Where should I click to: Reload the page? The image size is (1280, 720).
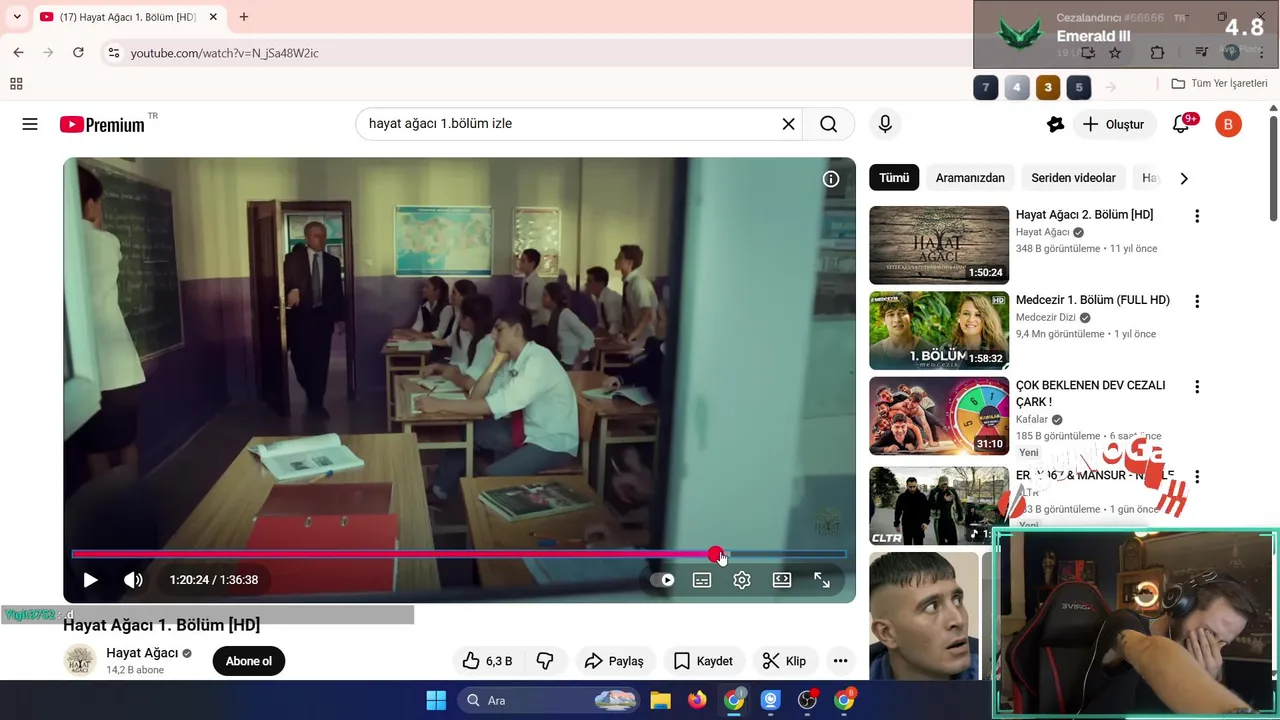(x=78, y=52)
